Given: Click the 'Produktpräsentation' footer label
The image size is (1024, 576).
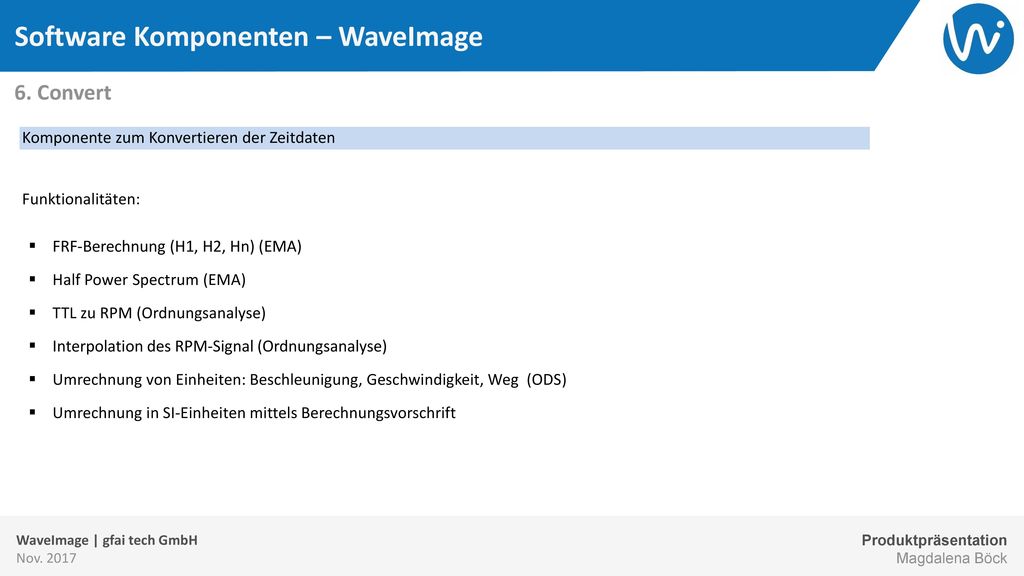Looking at the screenshot, I should tap(934, 540).
